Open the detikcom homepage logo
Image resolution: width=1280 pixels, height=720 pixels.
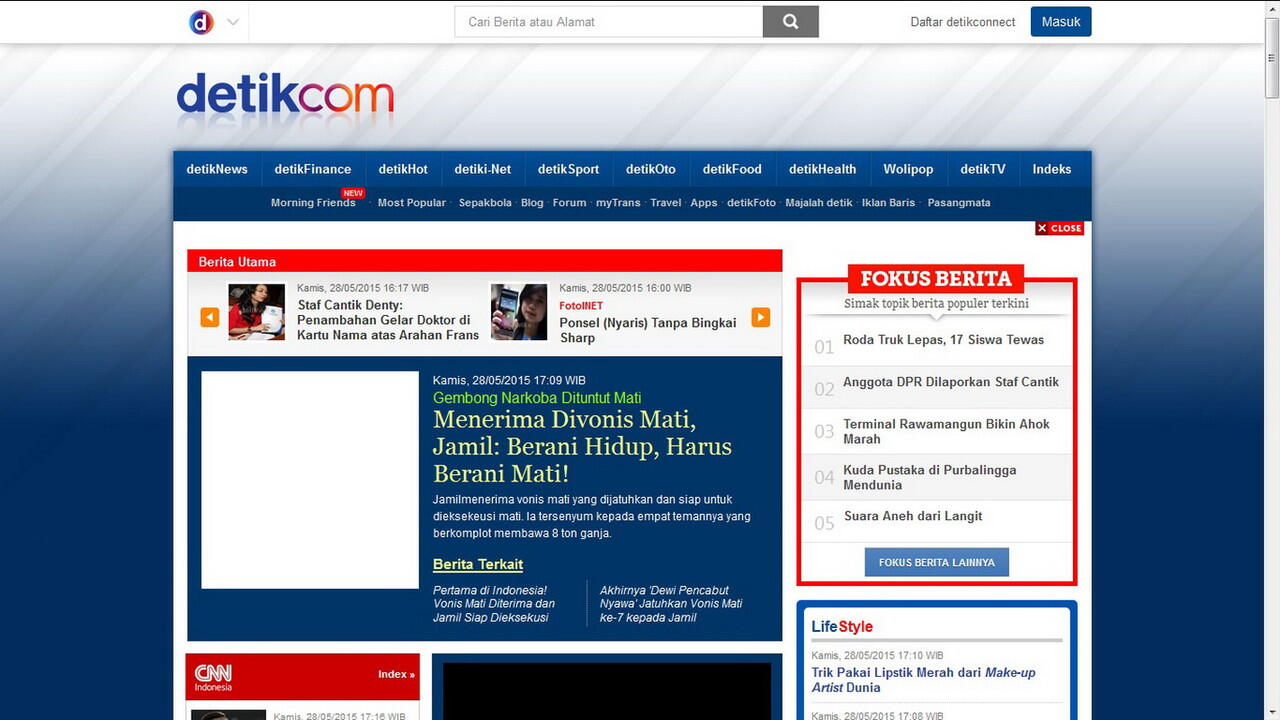[285, 97]
